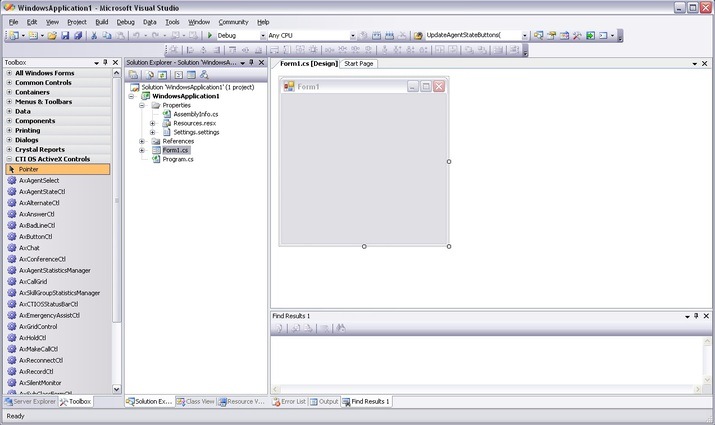Expand the References node in solution tree
Viewport: 715px width, 425px height.
click(142, 141)
